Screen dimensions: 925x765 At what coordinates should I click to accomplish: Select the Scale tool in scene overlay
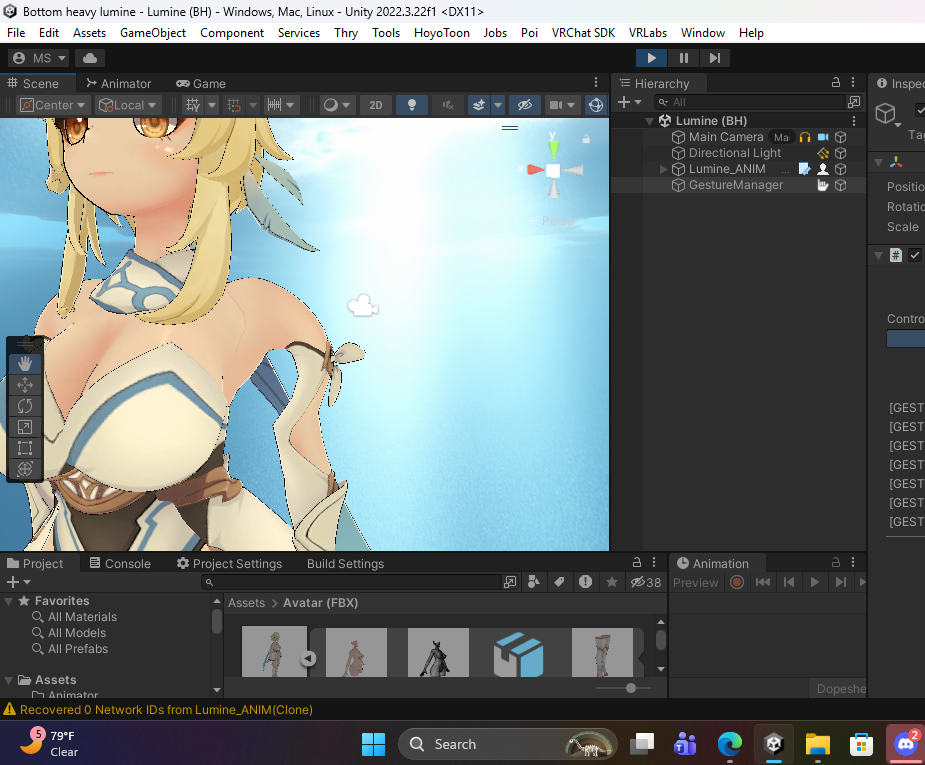pos(25,427)
